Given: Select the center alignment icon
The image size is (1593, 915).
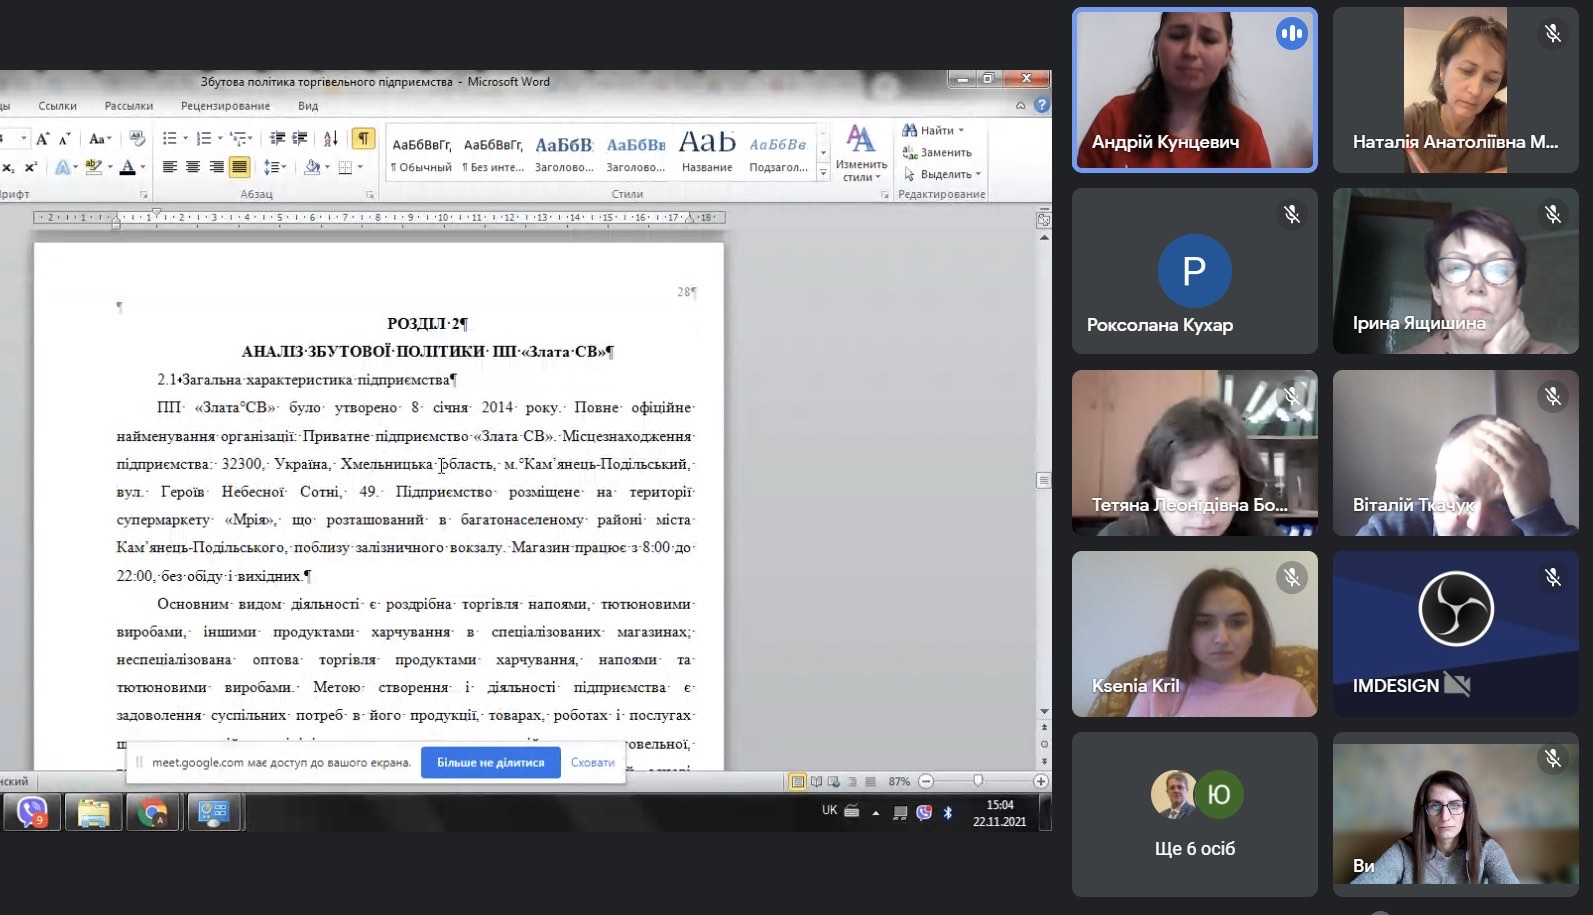Looking at the screenshot, I should click(193, 167).
